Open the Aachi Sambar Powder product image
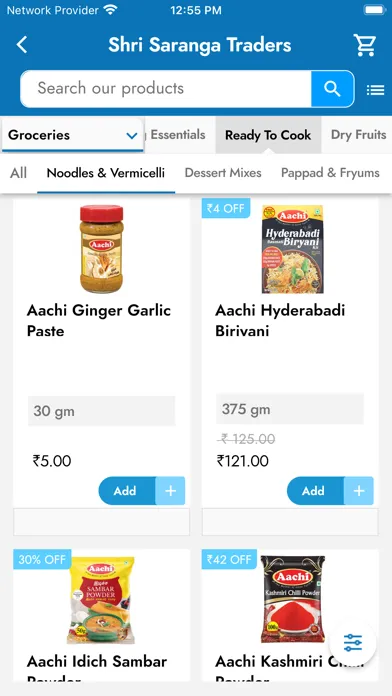This screenshot has height=696, width=392. [101, 600]
